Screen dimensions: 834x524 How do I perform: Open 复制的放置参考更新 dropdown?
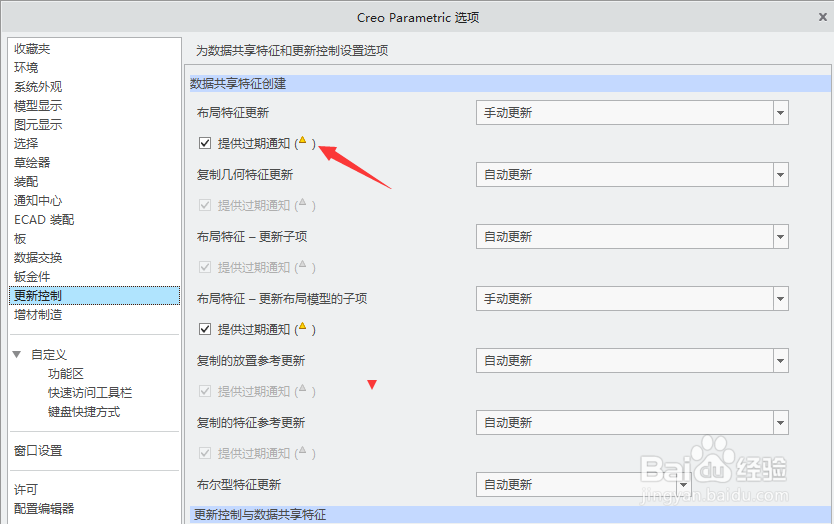[x=632, y=361]
